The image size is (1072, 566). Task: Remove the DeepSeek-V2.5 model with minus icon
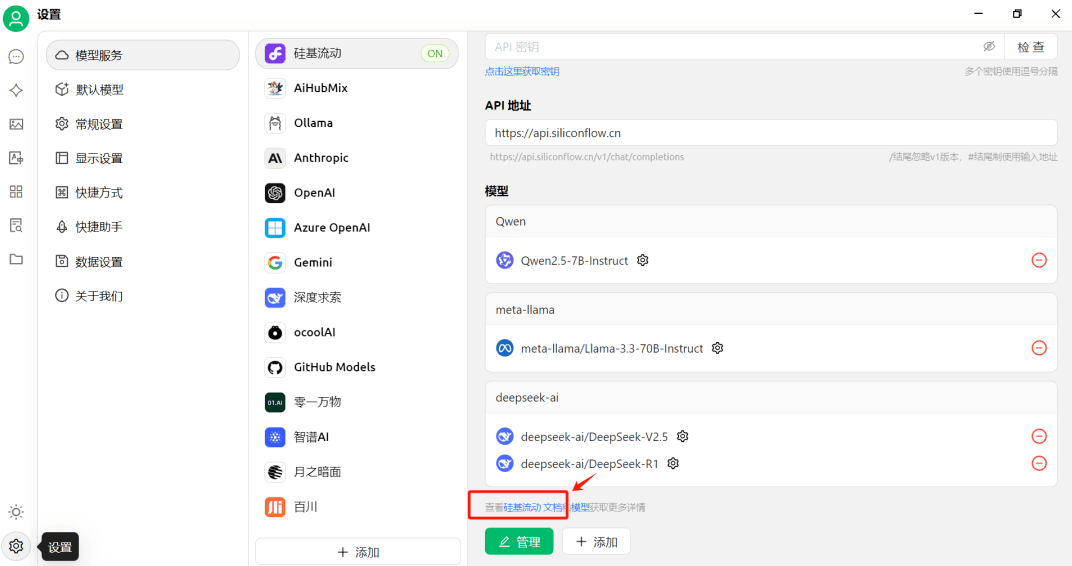click(1039, 436)
